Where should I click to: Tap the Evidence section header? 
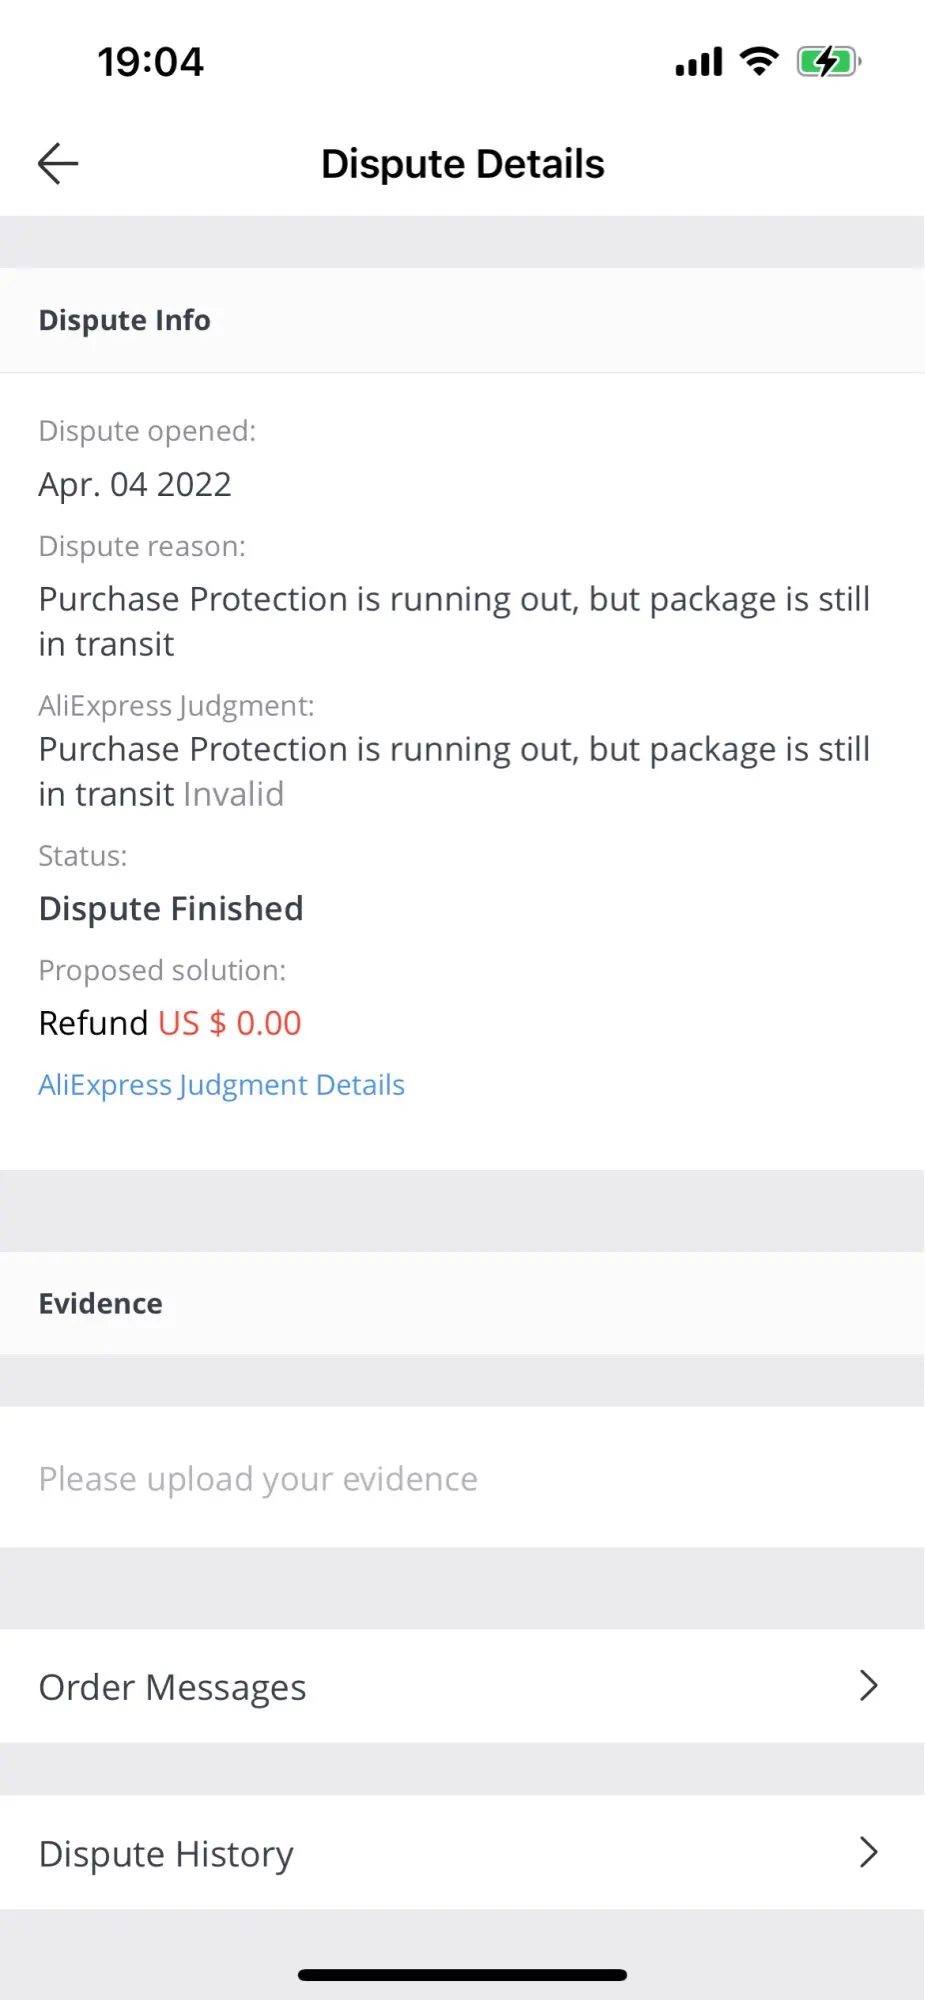click(x=100, y=1304)
